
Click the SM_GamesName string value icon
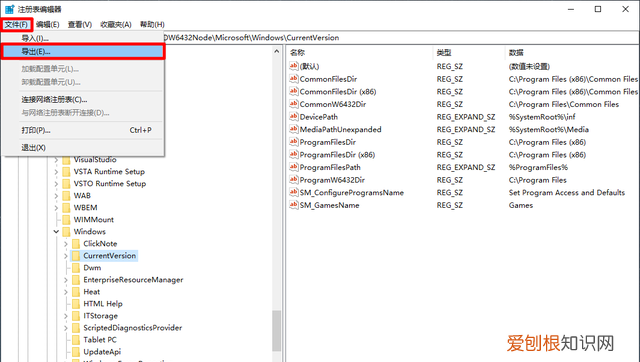click(x=293, y=205)
